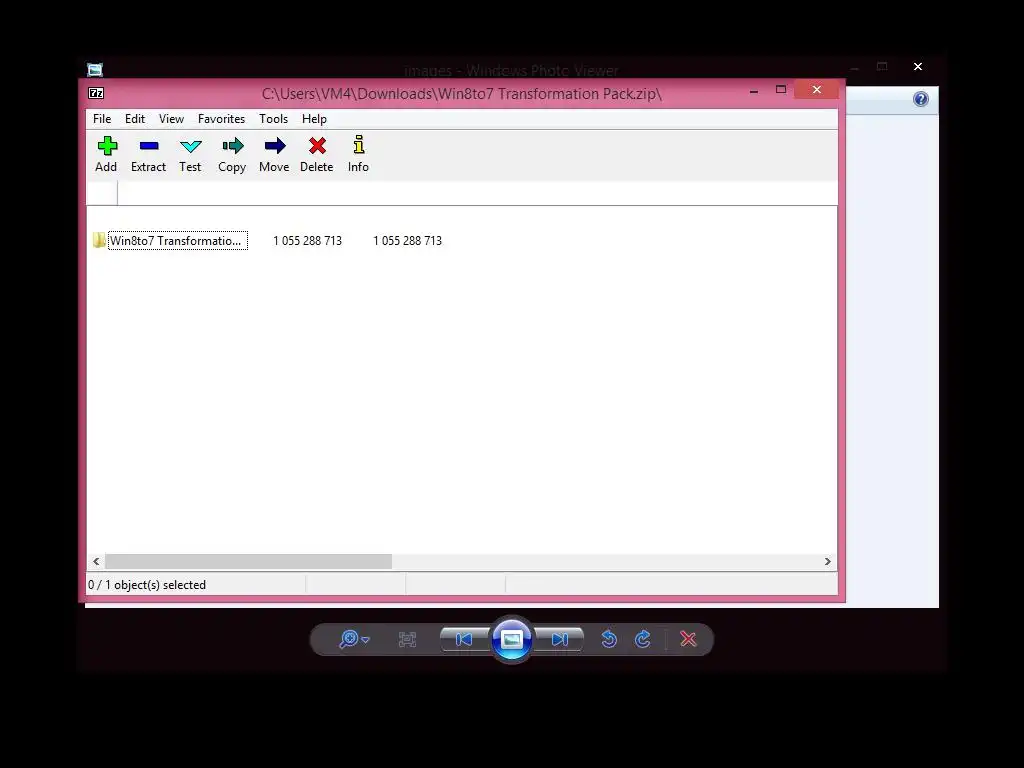Click the folder icon of Win8to7 entry

pyautogui.click(x=99, y=240)
